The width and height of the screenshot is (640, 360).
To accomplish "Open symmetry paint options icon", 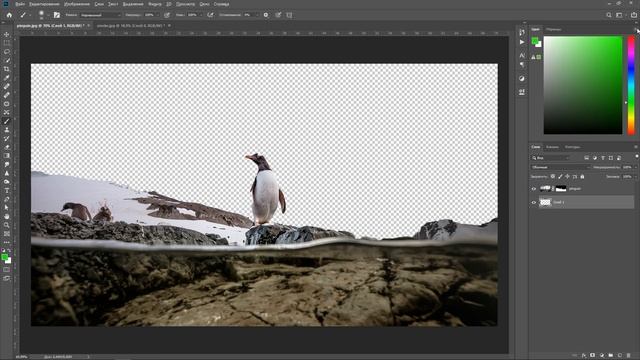I will tap(289, 15).
